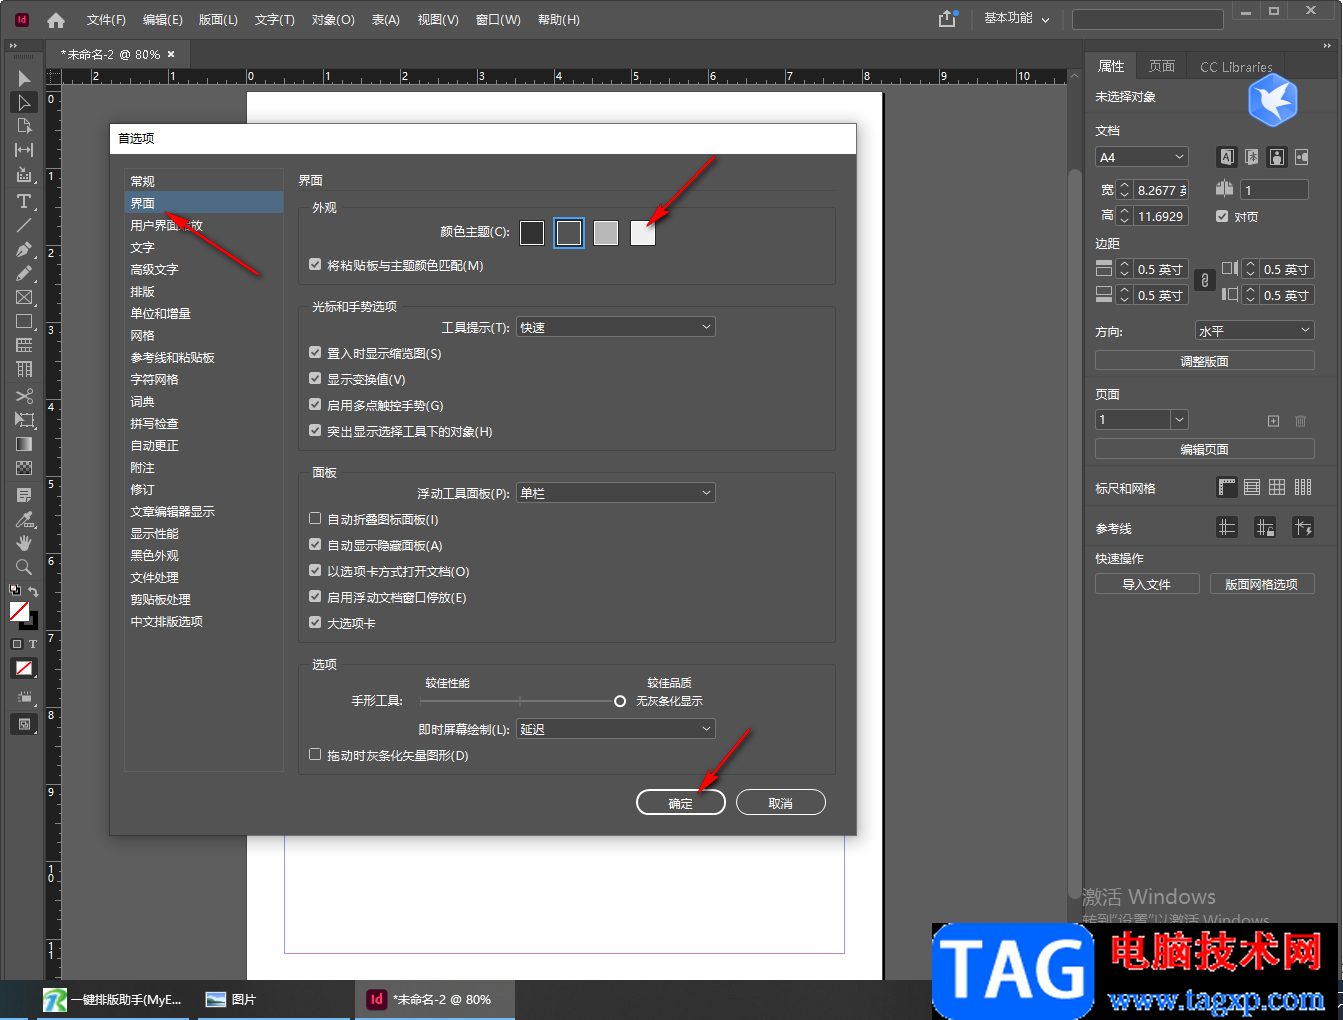The image size is (1343, 1020).
Task: Click the share document icon
Action: (x=947, y=19)
